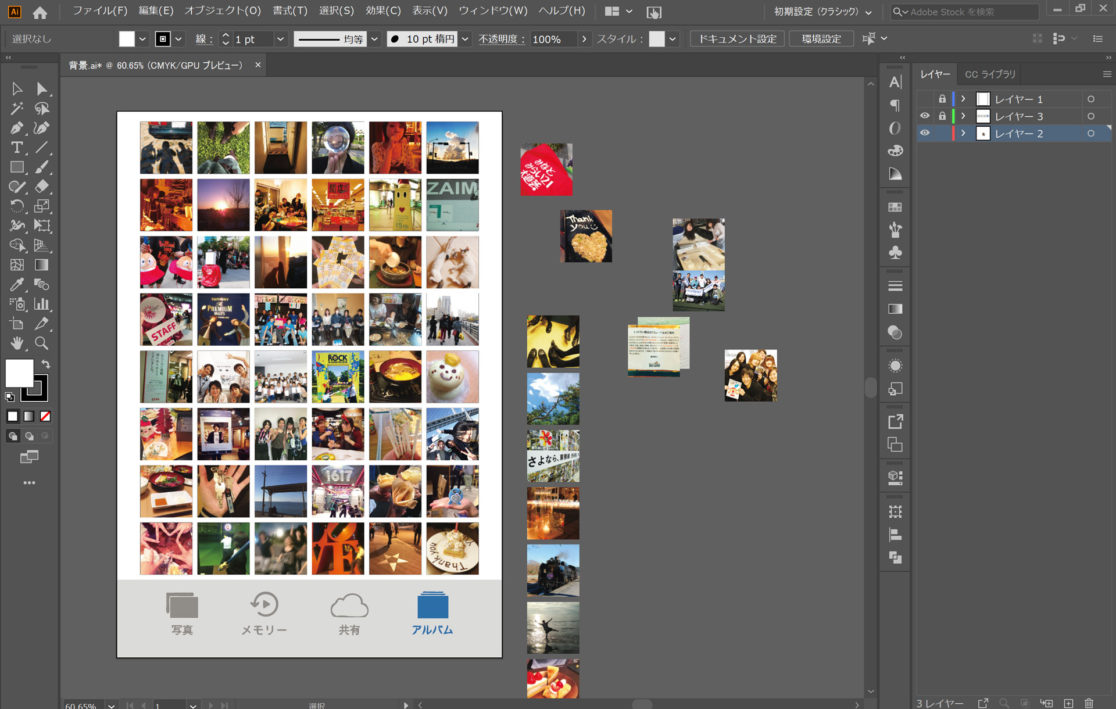Select the Magic Wand tool
This screenshot has width=1116, height=709.
[17, 109]
